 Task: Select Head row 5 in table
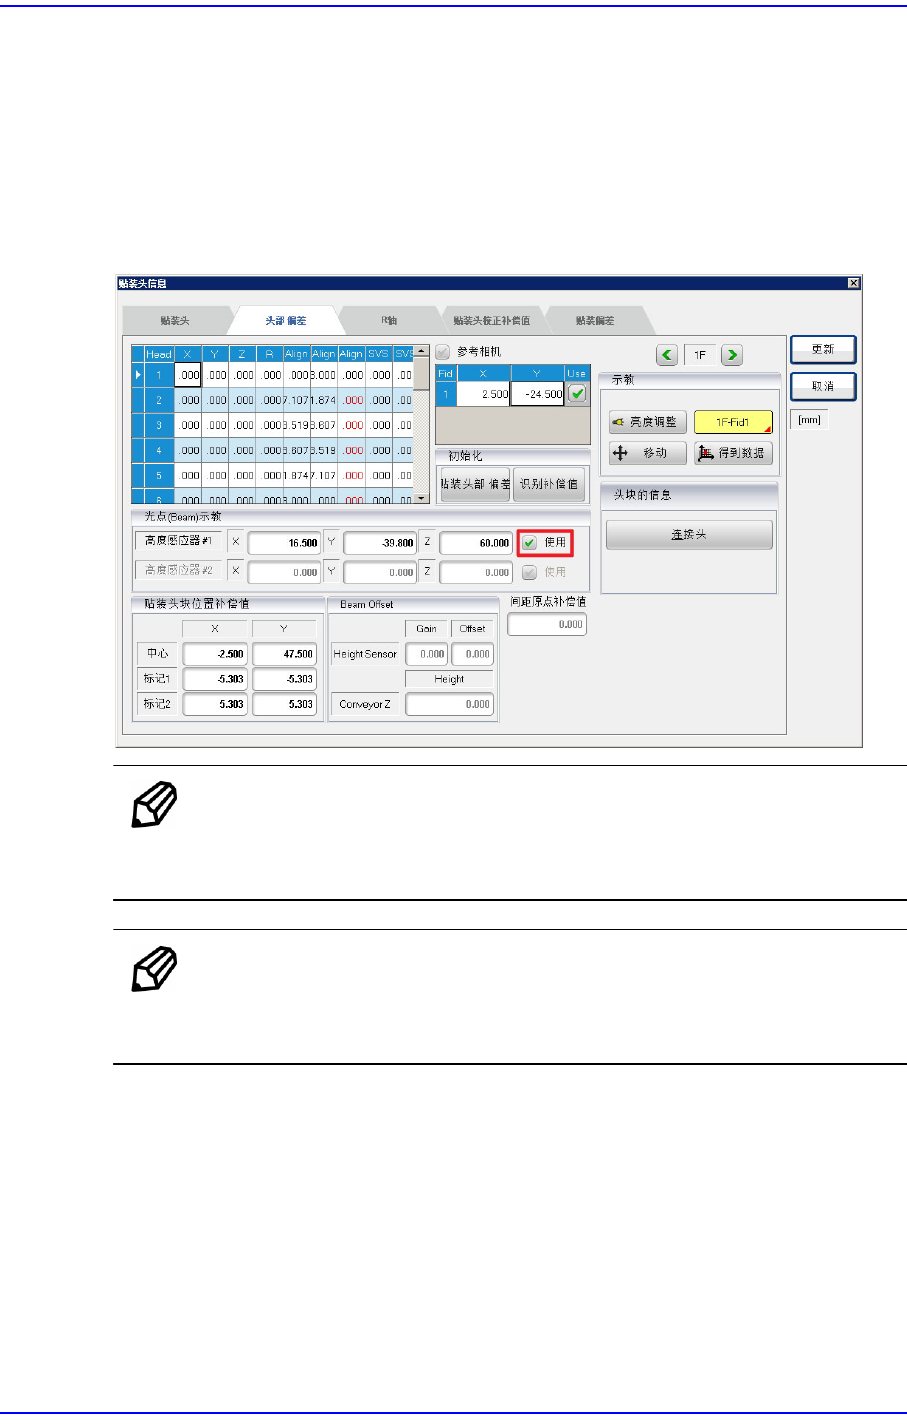(x=159, y=475)
